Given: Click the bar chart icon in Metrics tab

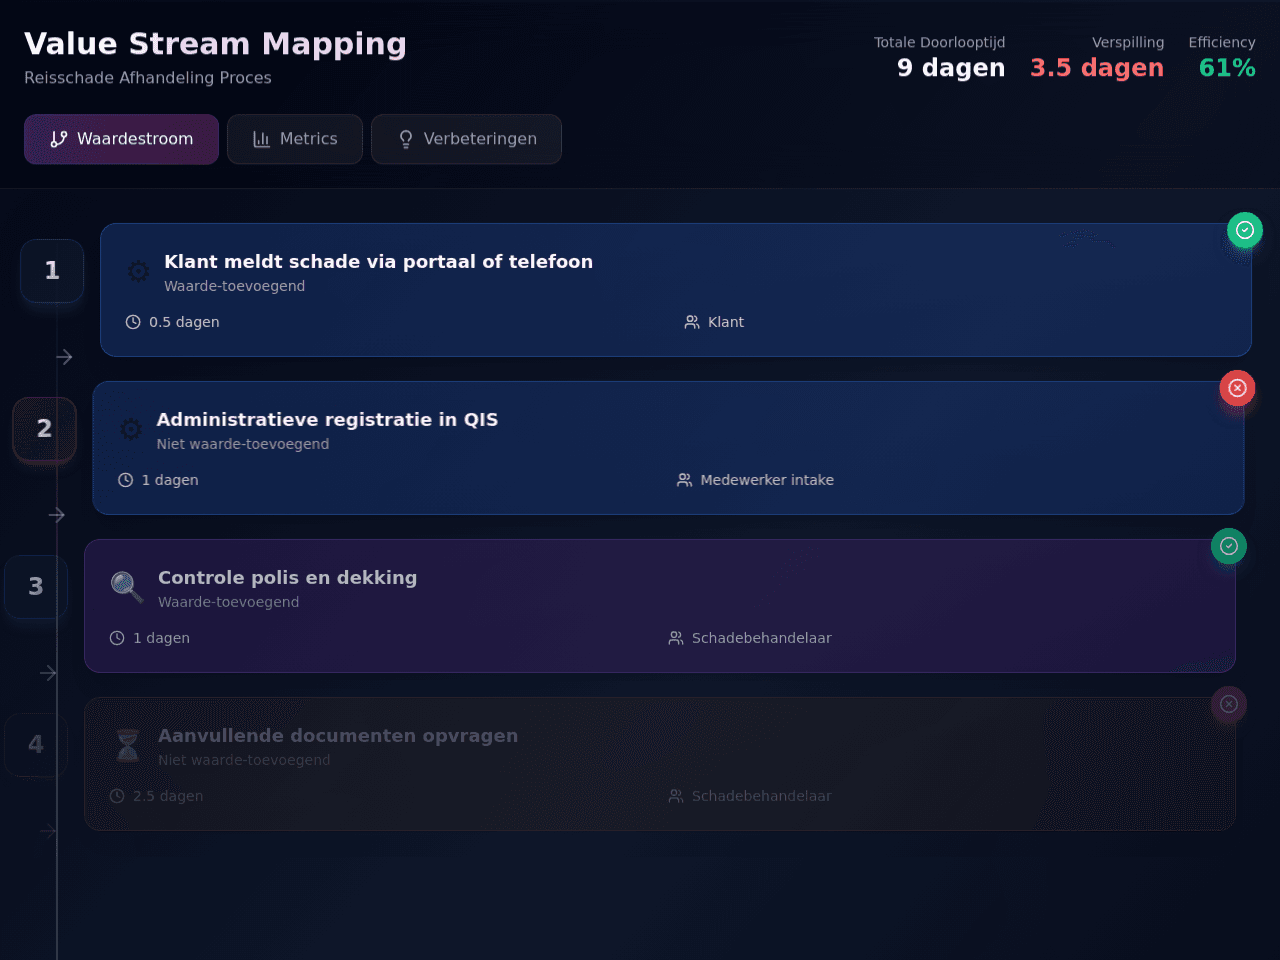Looking at the screenshot, I should [x=262, y=139].
